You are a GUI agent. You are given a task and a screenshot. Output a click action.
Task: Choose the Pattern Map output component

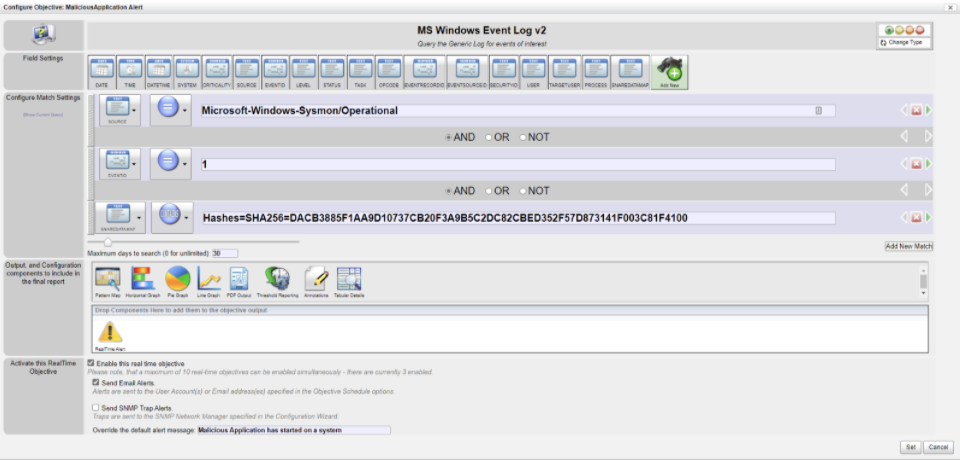(x=108, y=282)
